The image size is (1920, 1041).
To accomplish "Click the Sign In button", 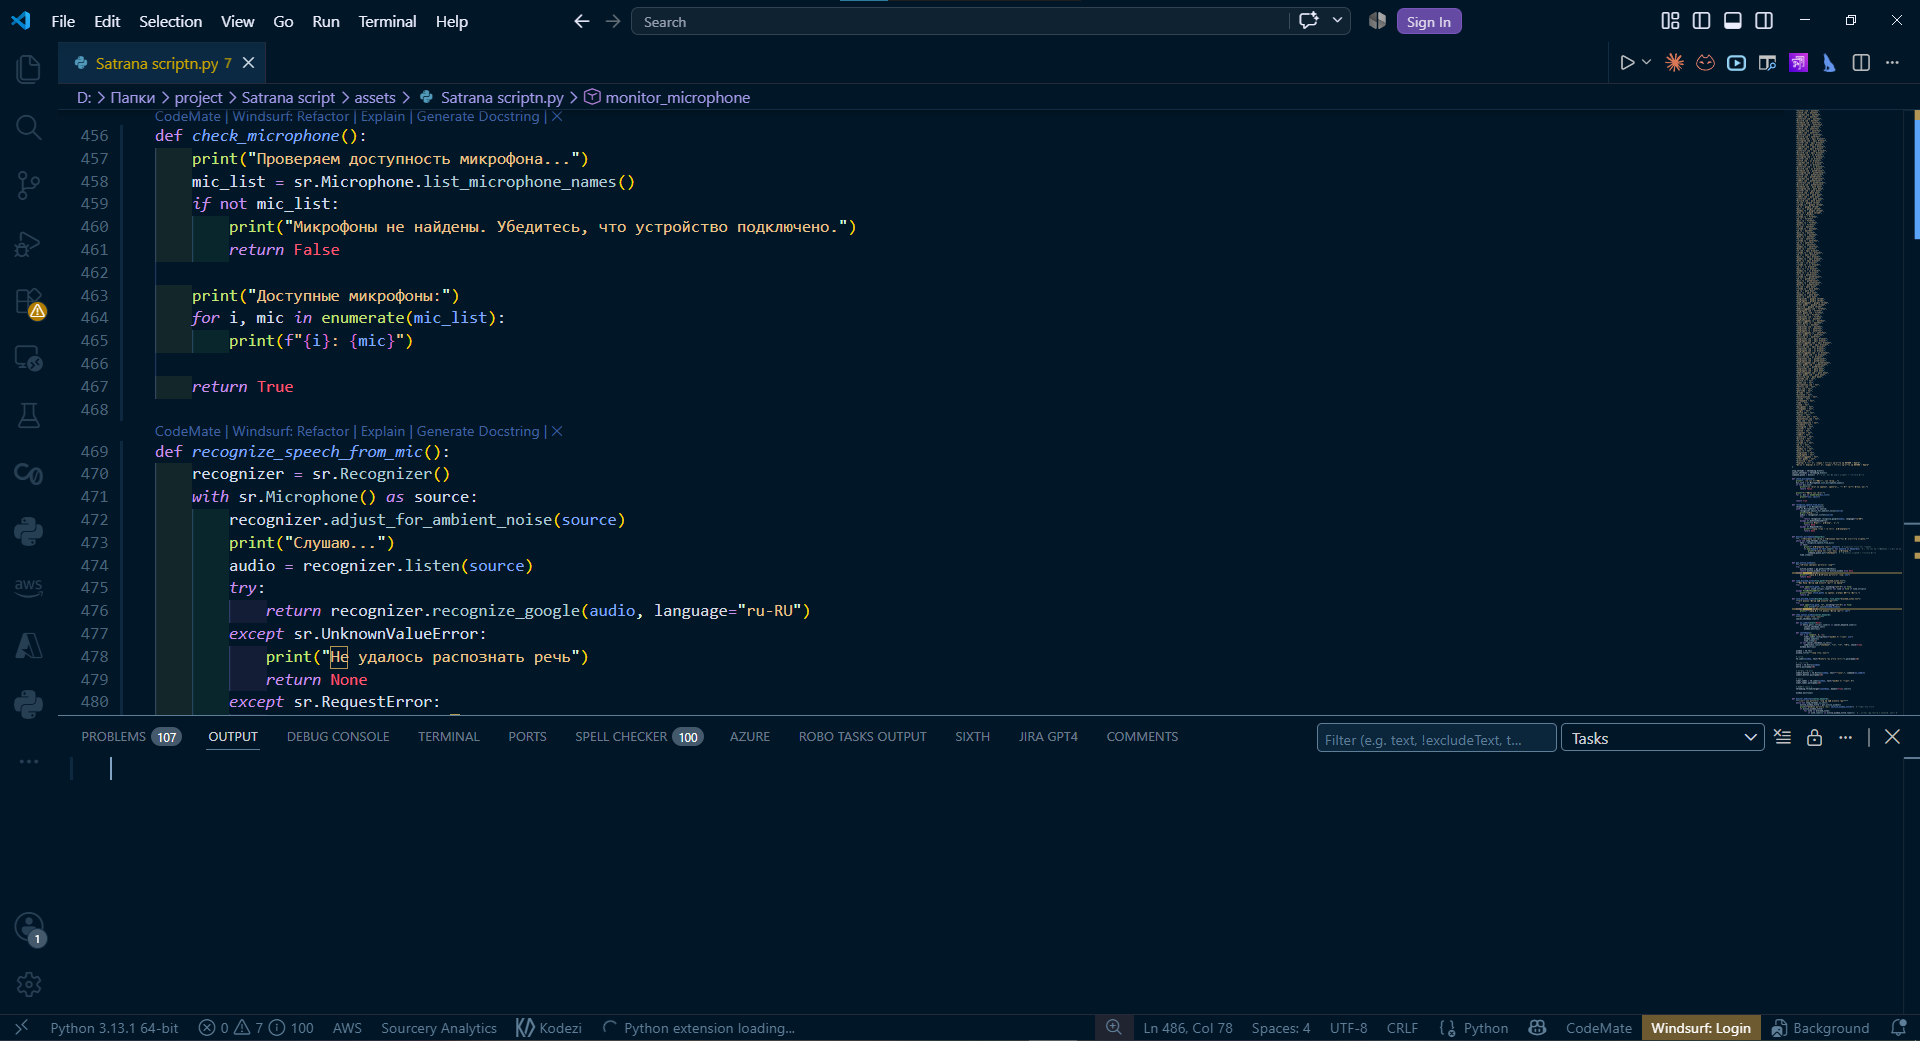I will tap(1429, 21).
